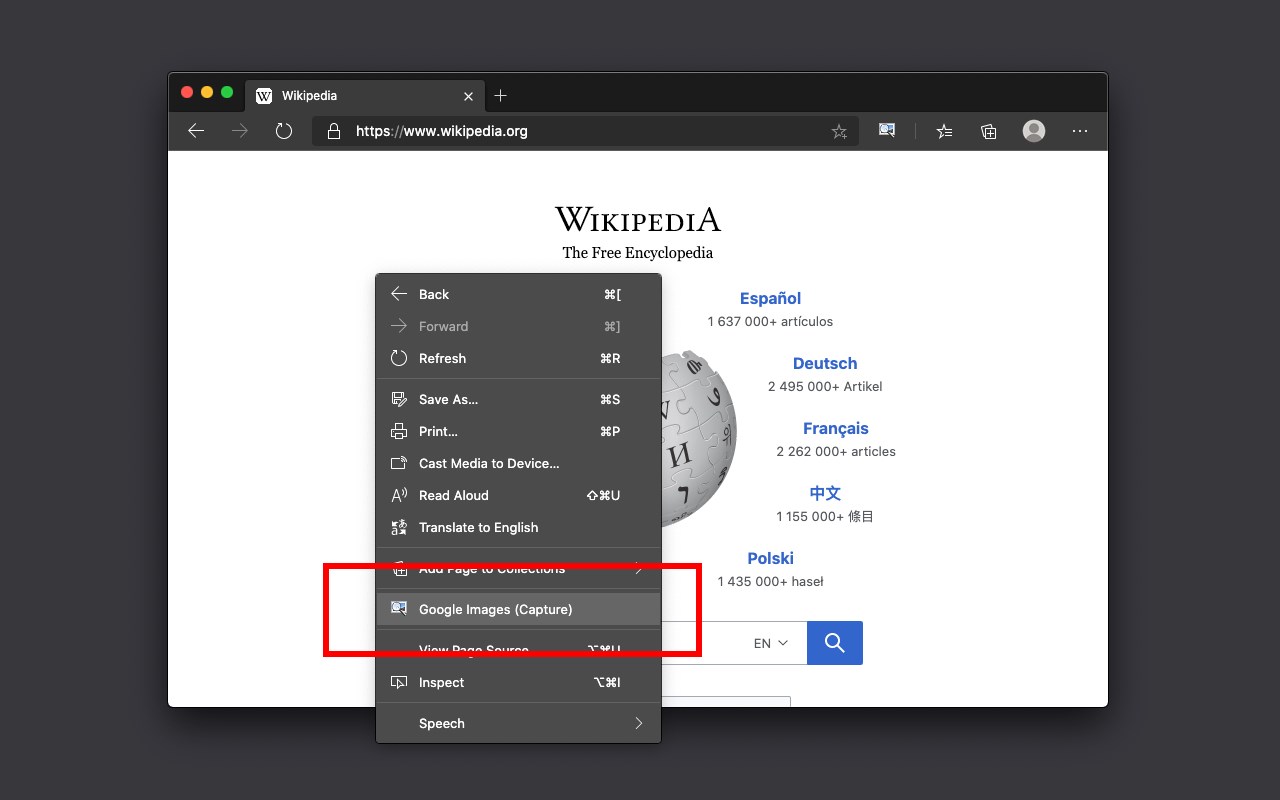The image size is (1280, 800).
Task: Select Print… menu entry
Action: pyautogui.click(x=518, y=431)
